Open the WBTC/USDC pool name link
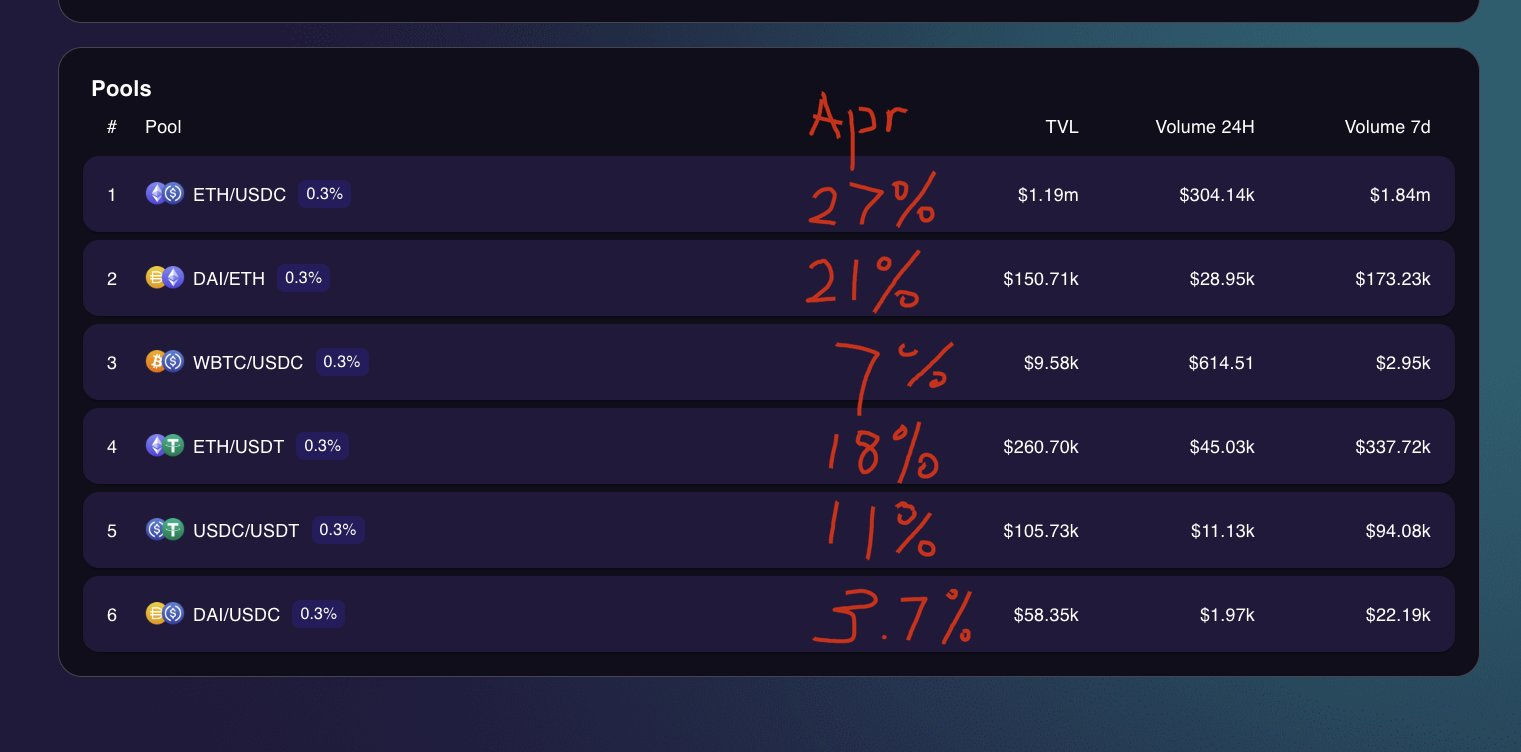Image resolution: width=1521 pixels, height=752 pixels. tap(248, 363)
